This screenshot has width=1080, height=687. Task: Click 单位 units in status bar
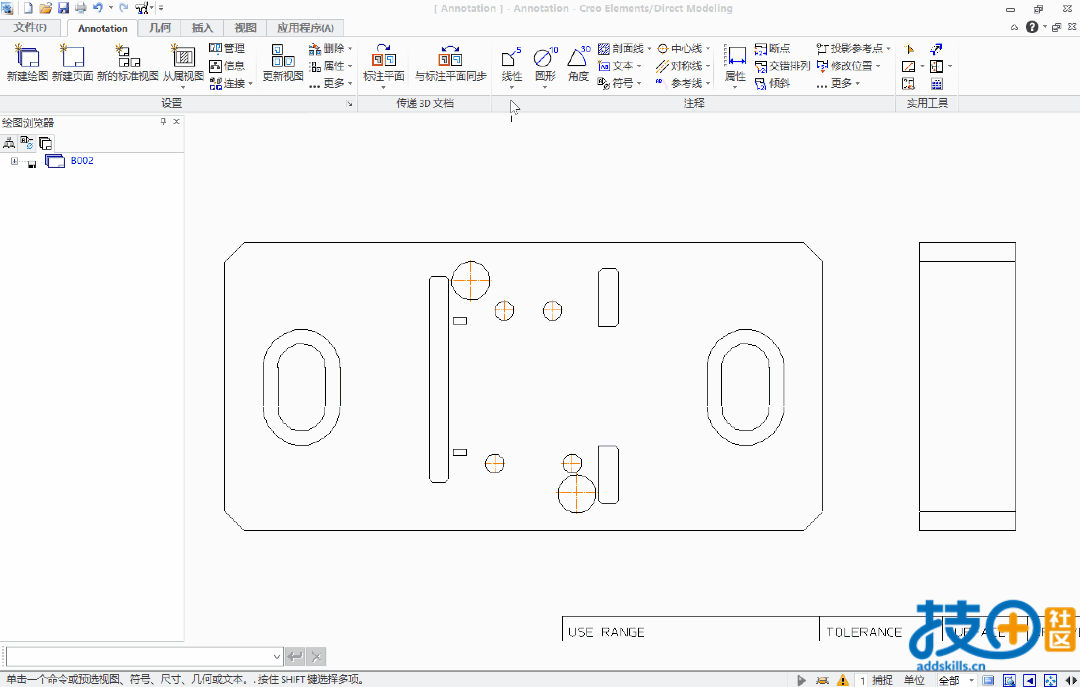click(914, 680)
